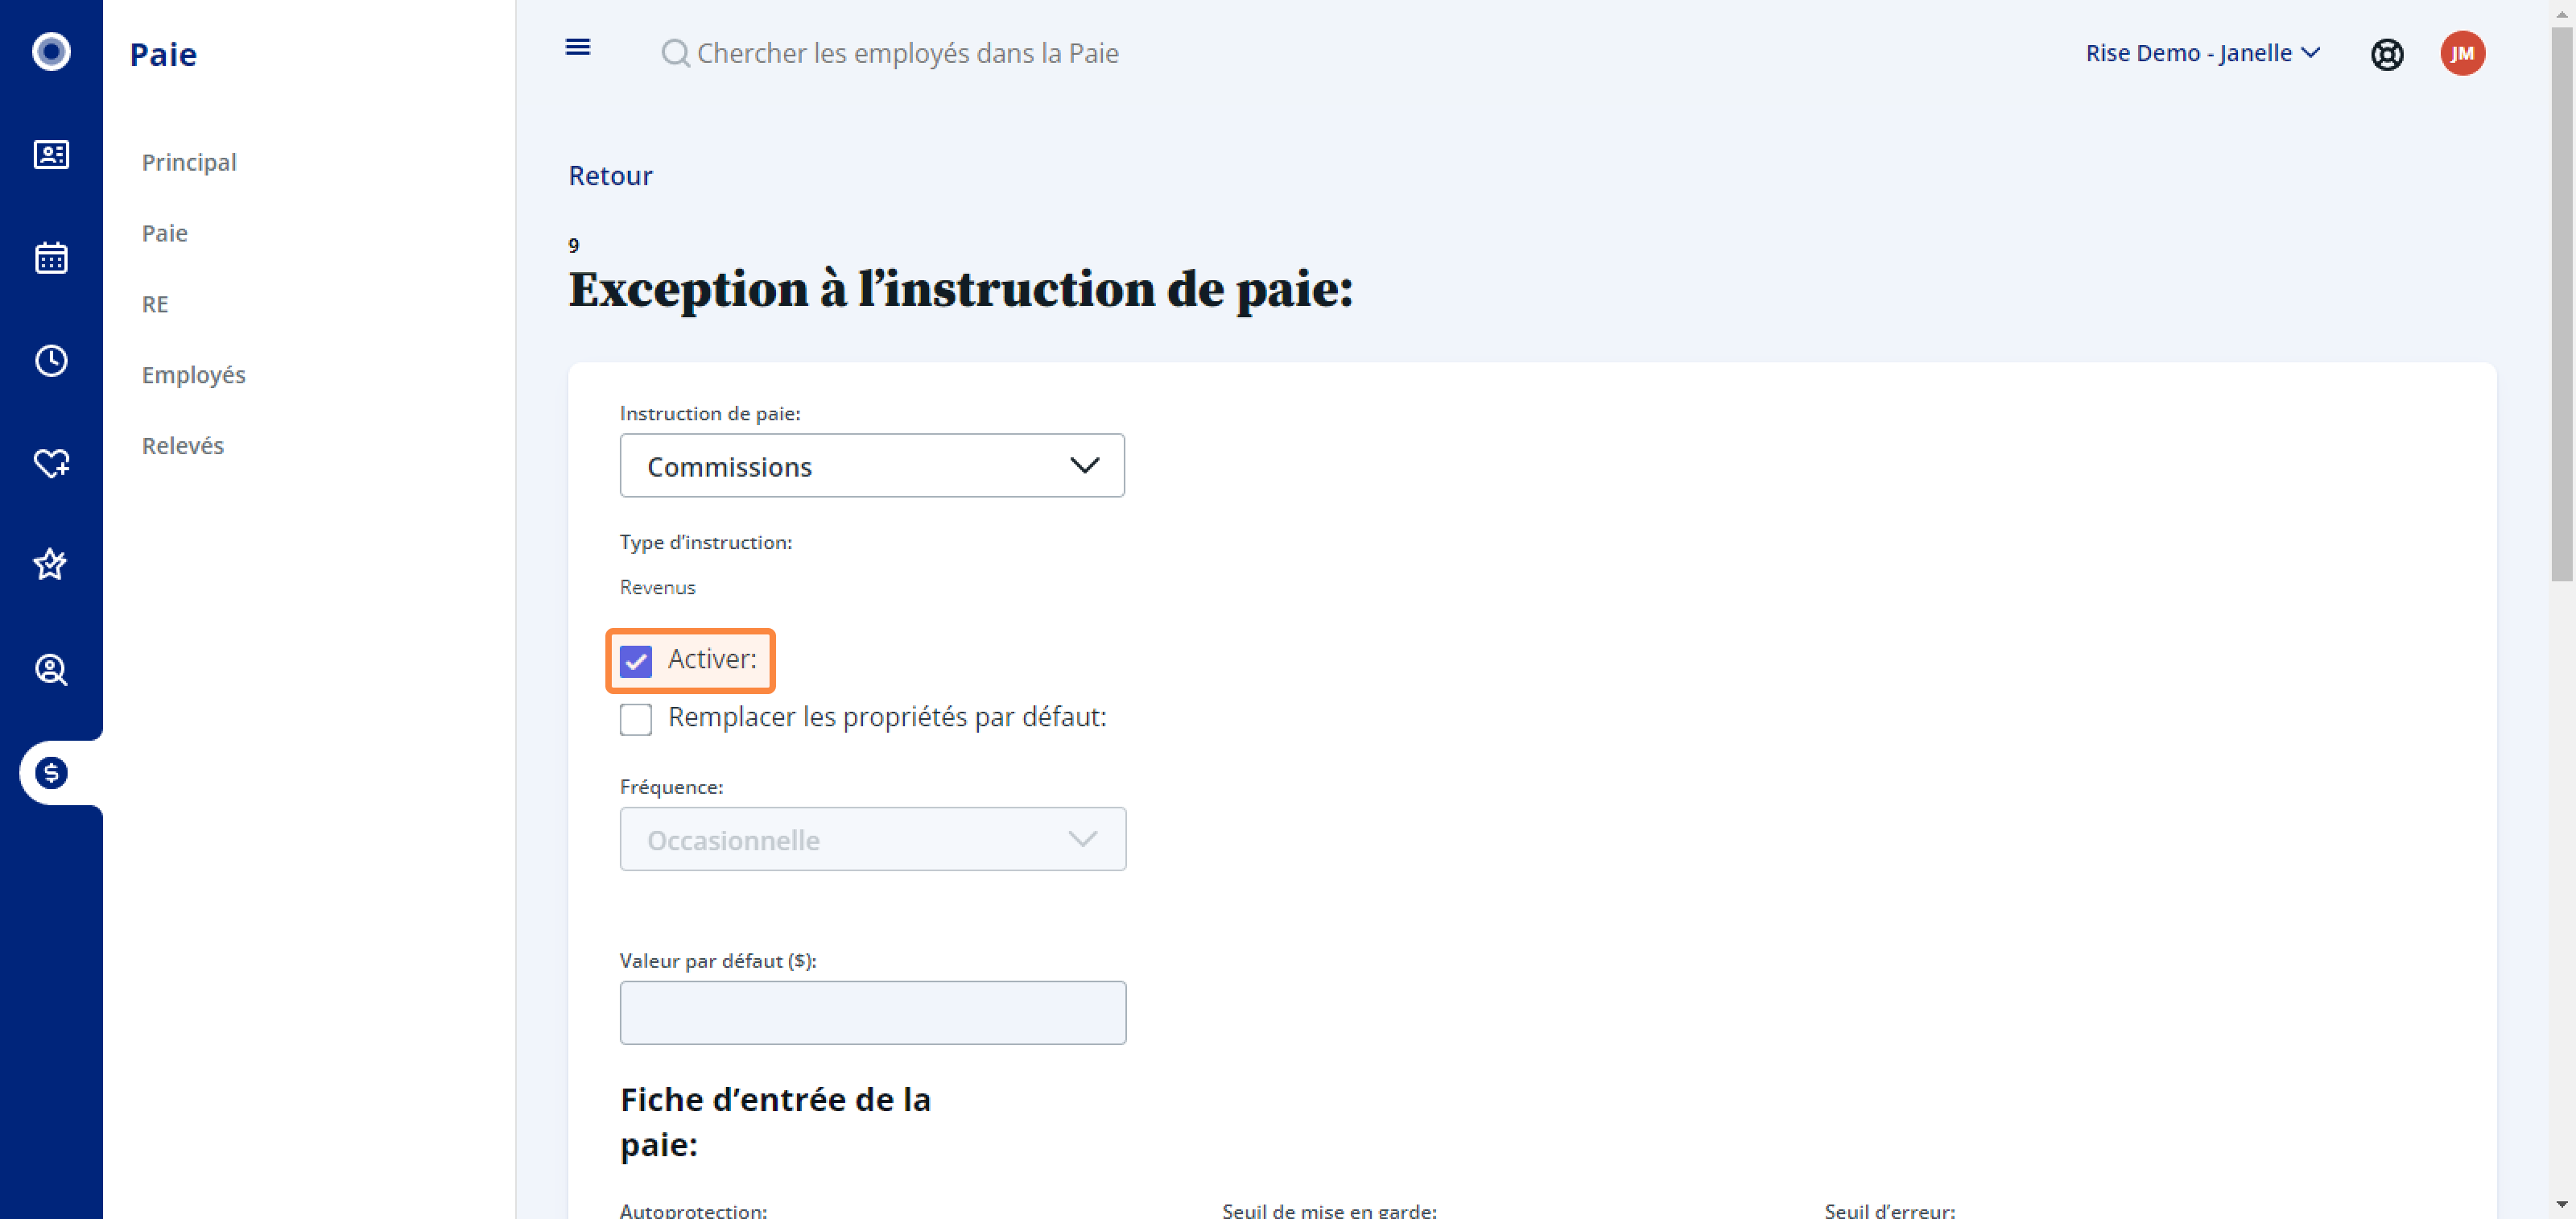Open the Fréquence Occasionnelle dropdown
The image size is (2576, 1219).
872,839
